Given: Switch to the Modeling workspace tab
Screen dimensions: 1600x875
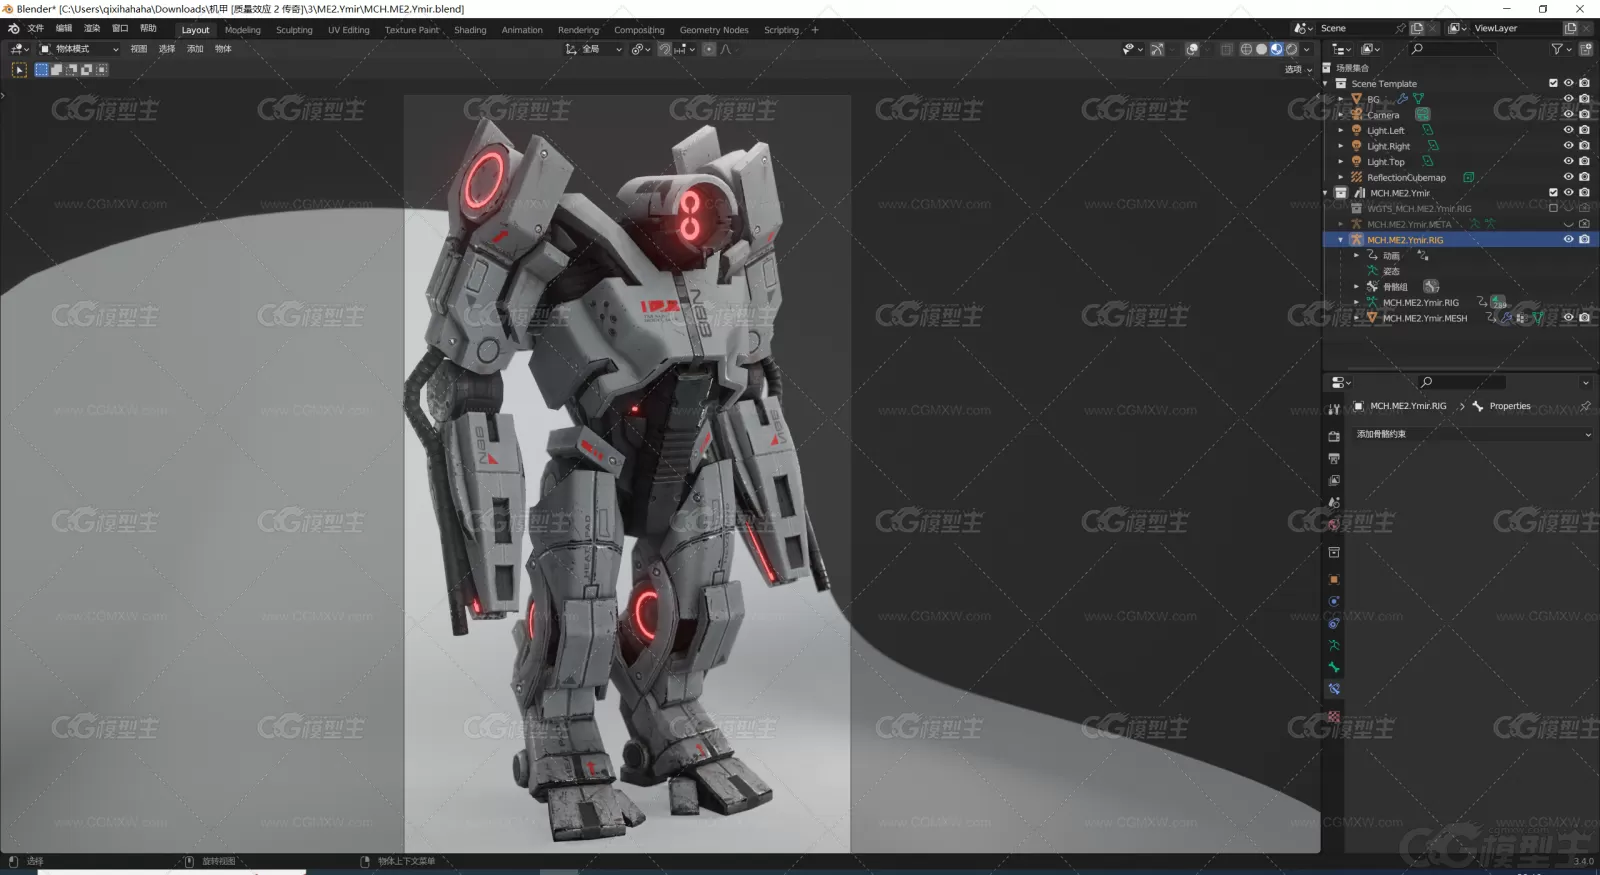Looking at the screenshot, I should 243,30.
